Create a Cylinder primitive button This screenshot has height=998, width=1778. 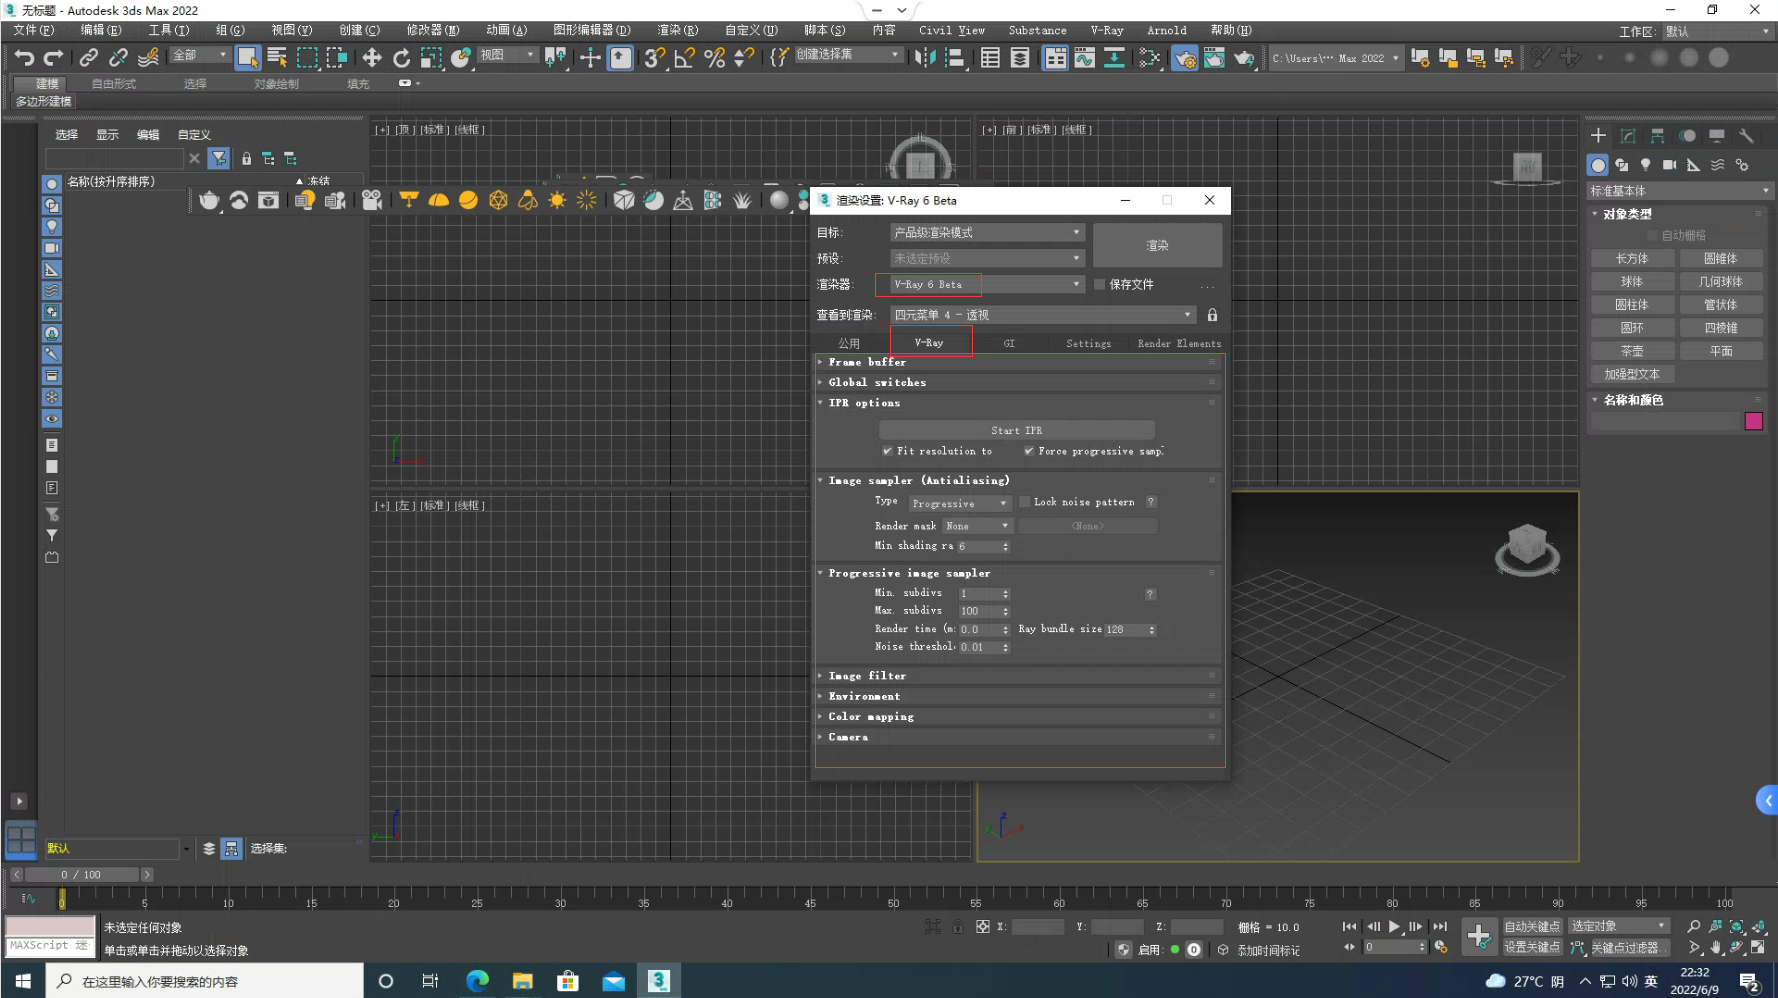tap(1632, 305)
